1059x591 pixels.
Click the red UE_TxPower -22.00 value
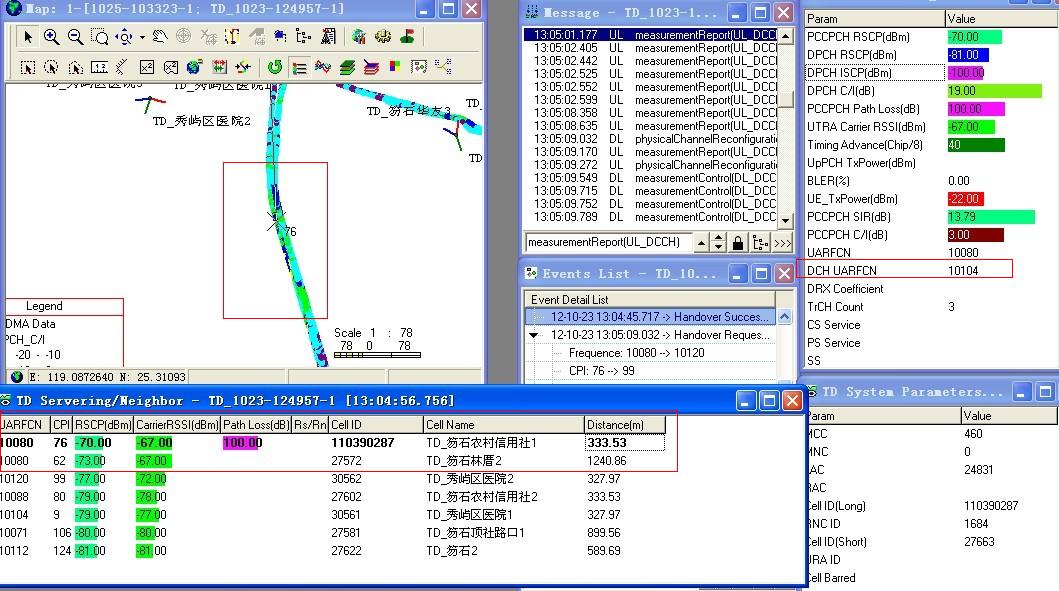click(965, 199)
